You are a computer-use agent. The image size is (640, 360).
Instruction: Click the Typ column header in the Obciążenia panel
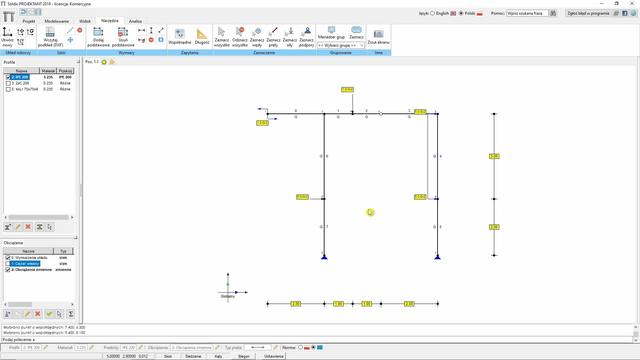[63, 251]
